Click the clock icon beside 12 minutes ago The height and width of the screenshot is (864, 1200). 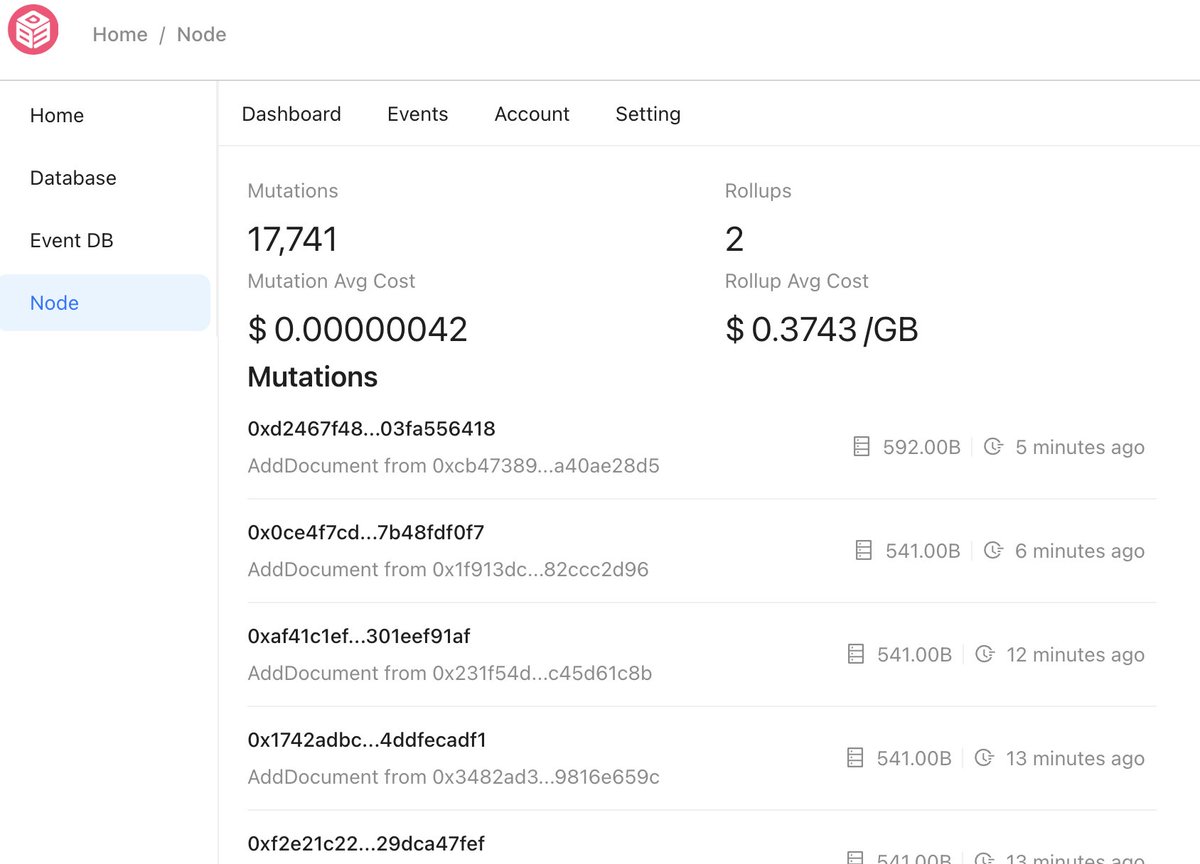click(986, 654)
